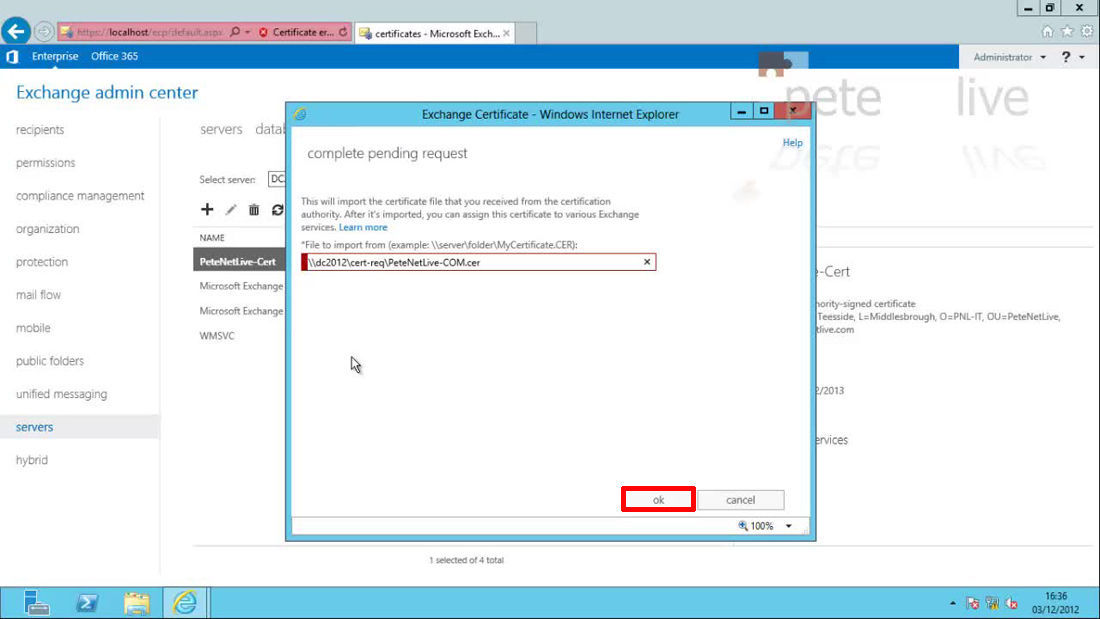The height and width of the screenshot is (619, 1100).
Task: Click the browser forward arrow button
Action: click(x=43, y=32)
